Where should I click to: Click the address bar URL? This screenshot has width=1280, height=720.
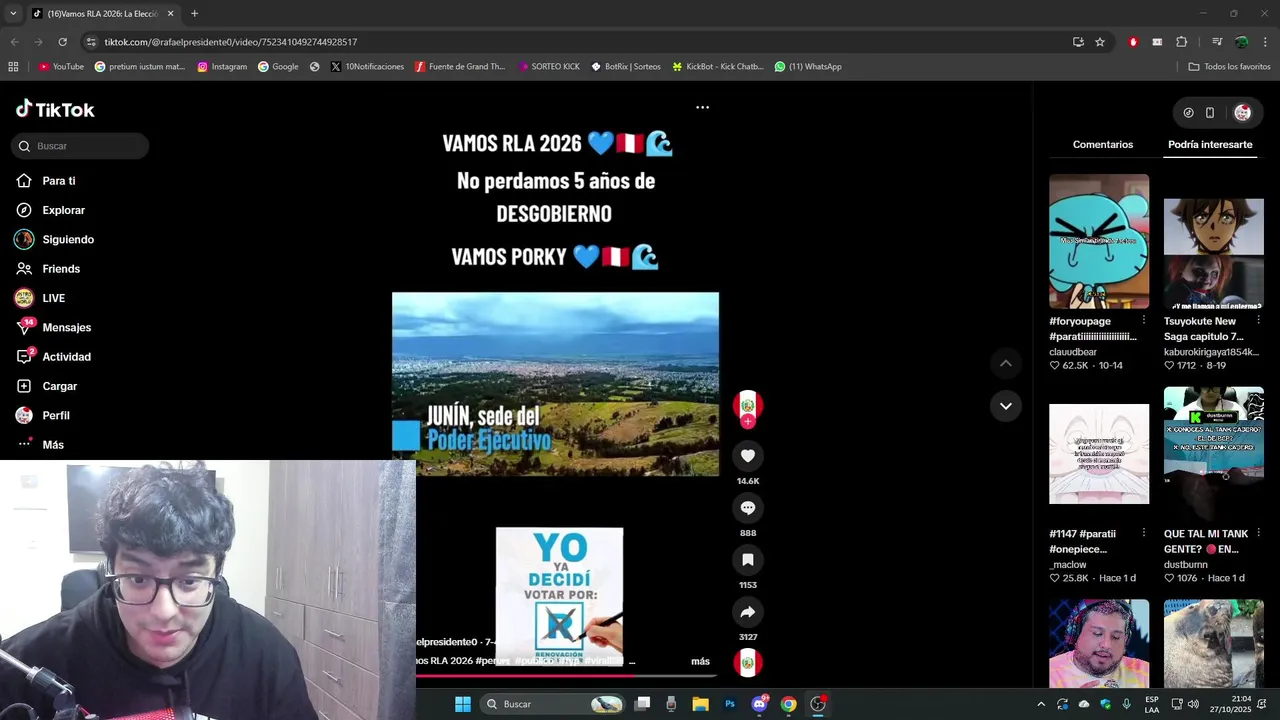(x=231, y=42)
